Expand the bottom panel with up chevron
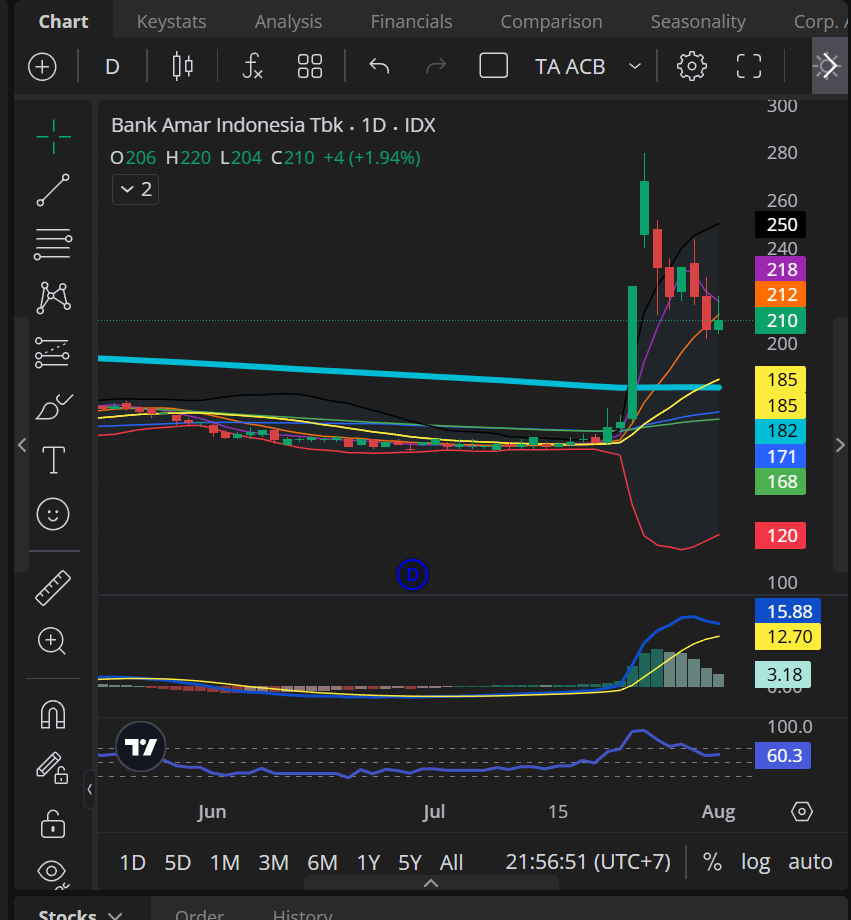 [431, 883]
